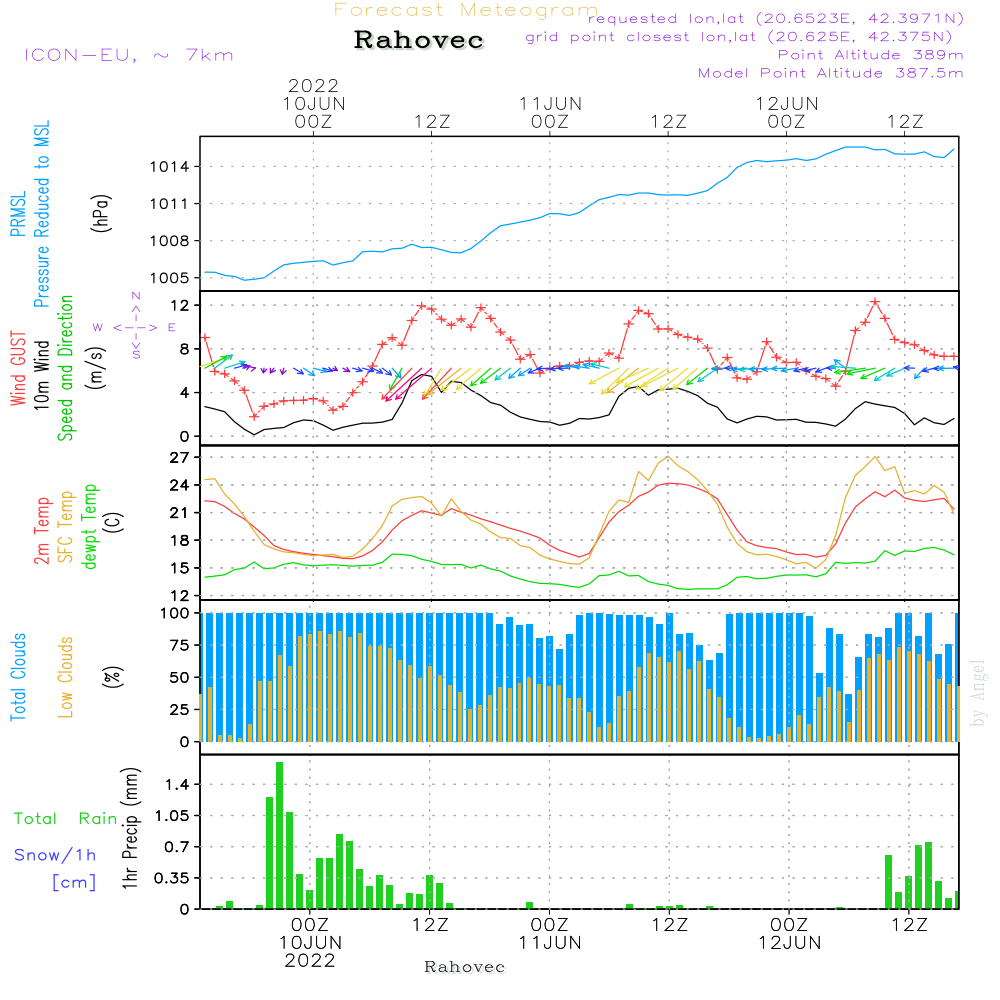Click the '(m/s)' unit label
The image size is (1000, 1000).
[x=96, y=368]
